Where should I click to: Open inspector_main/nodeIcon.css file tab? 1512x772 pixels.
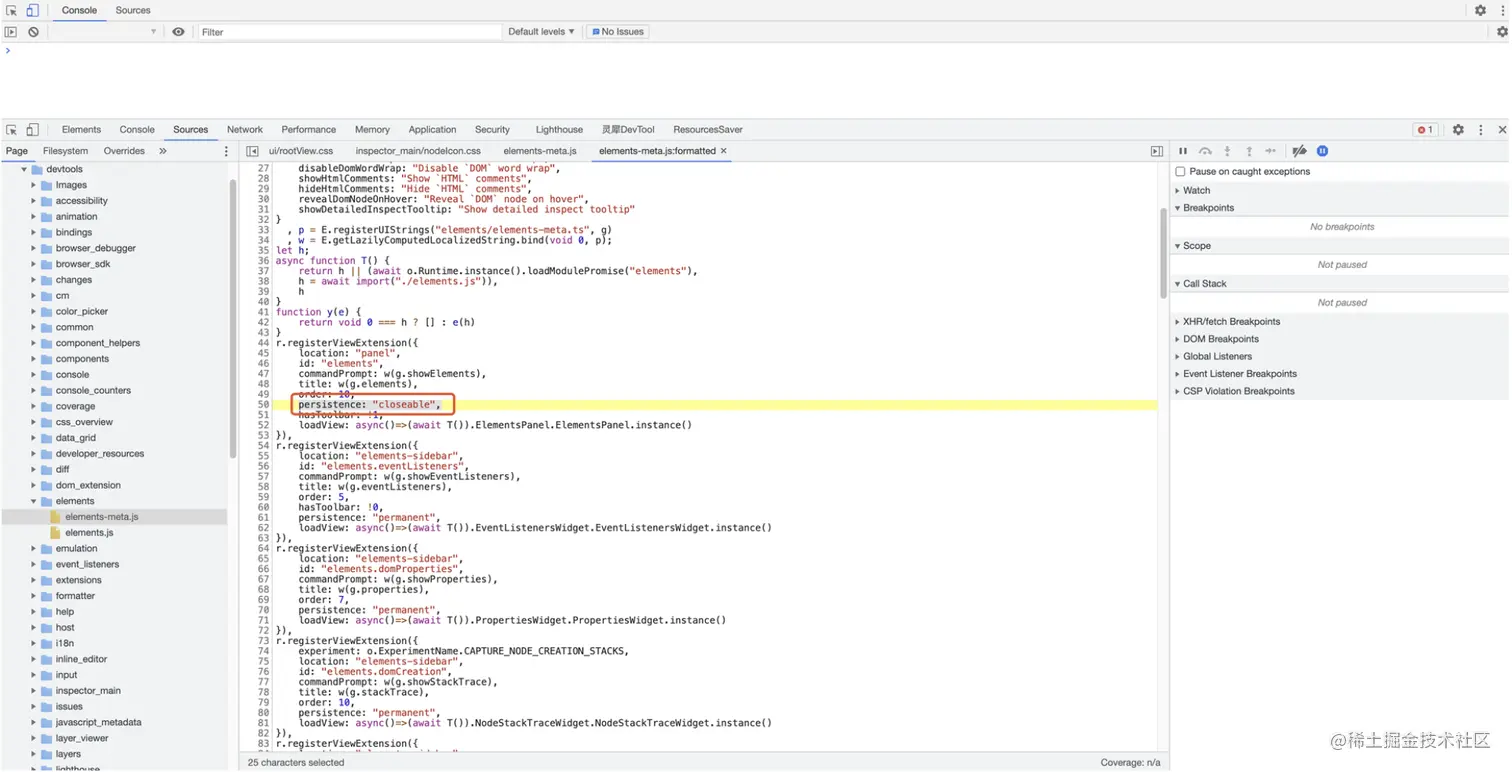click(418, 151)
